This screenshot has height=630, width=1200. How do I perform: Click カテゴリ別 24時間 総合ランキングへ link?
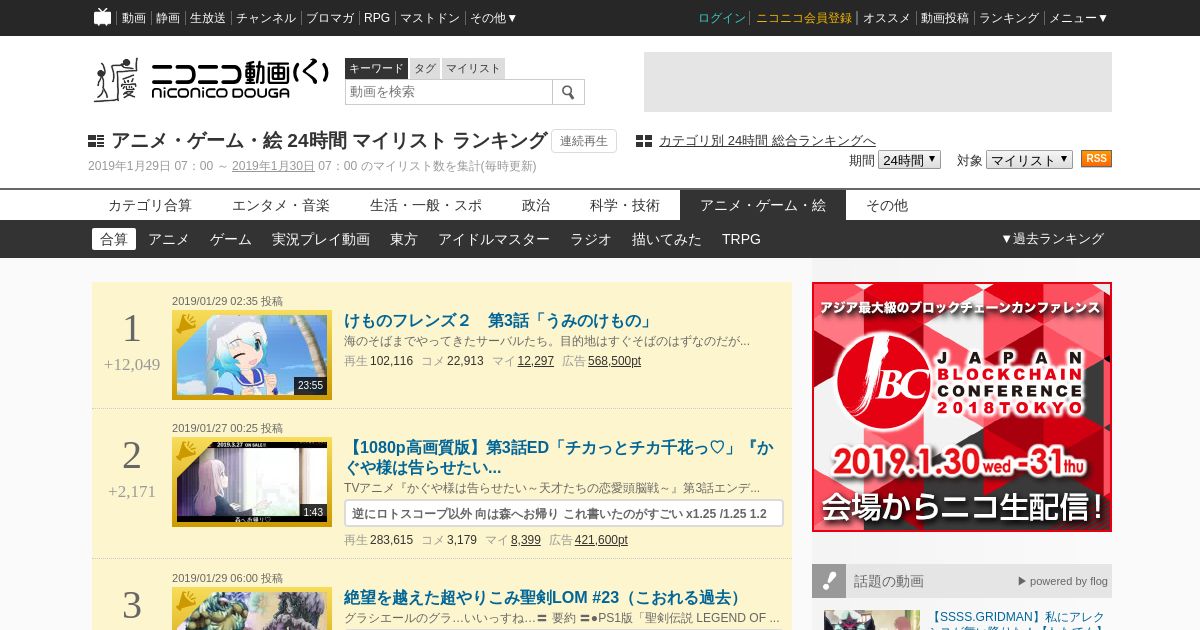pos(767,141)
